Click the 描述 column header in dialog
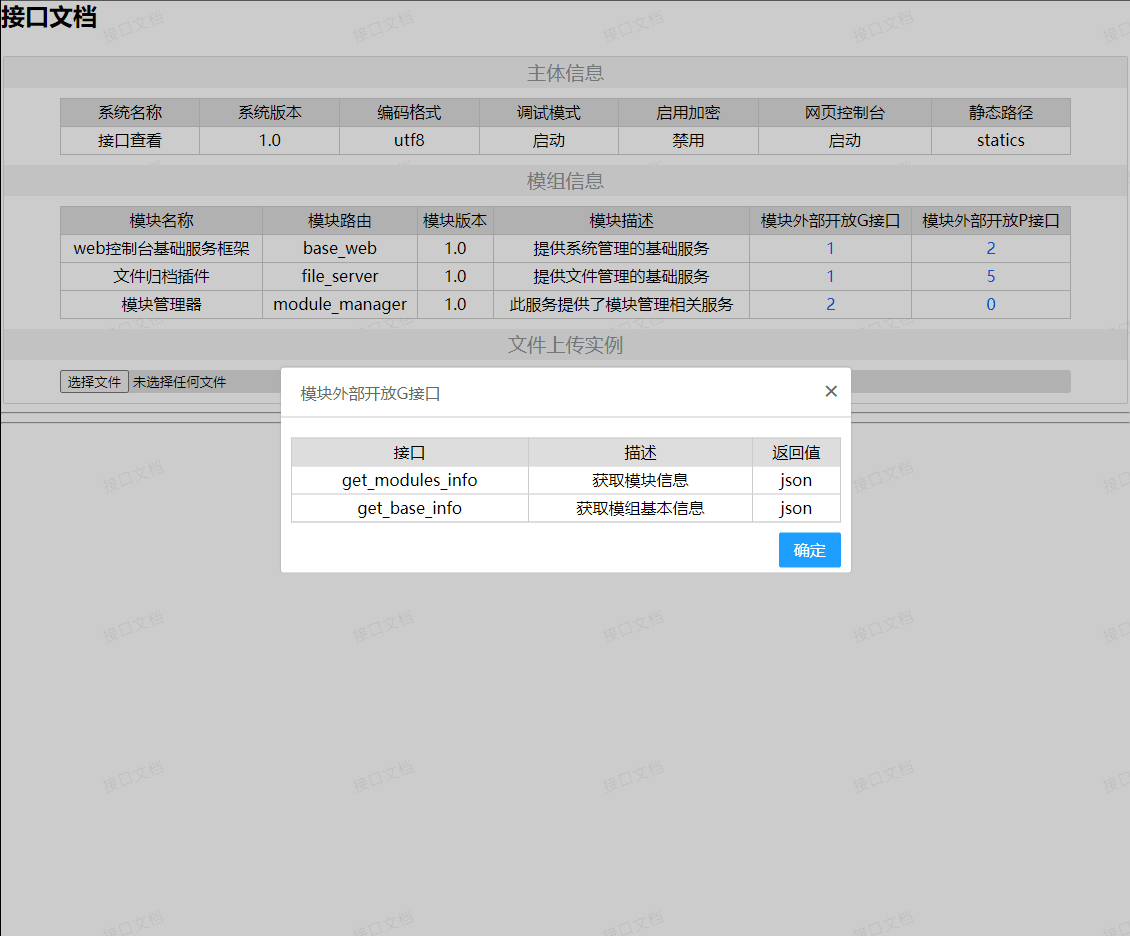 (x=640, y=453)
